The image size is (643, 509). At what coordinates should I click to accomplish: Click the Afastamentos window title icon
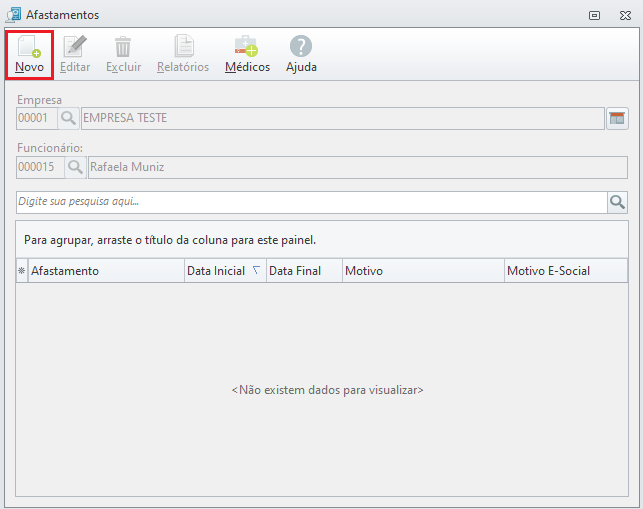(x=13, y=15)
